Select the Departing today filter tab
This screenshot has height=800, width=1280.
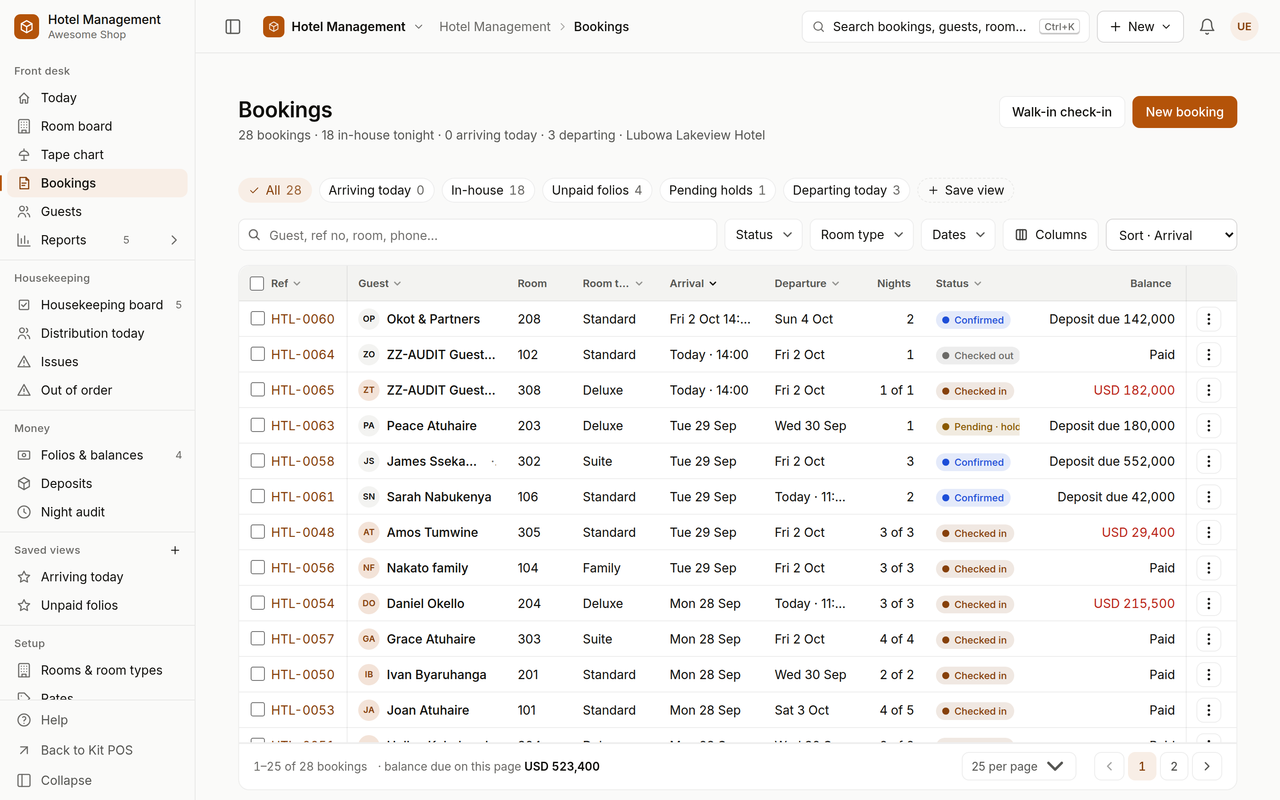click(x=846, y=190)
